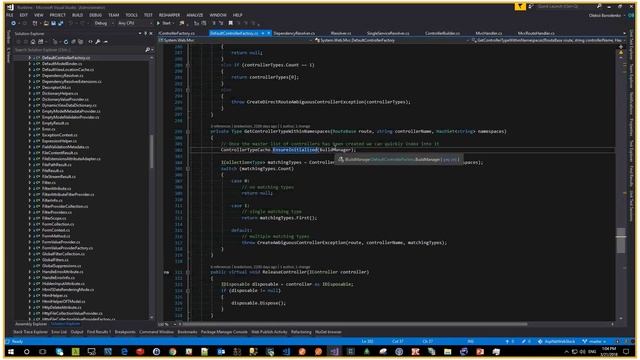Viewport: 640px width, 360px height.
Task: Click the bookmark icon in main toolbar
Action: (x=231, y=23)
